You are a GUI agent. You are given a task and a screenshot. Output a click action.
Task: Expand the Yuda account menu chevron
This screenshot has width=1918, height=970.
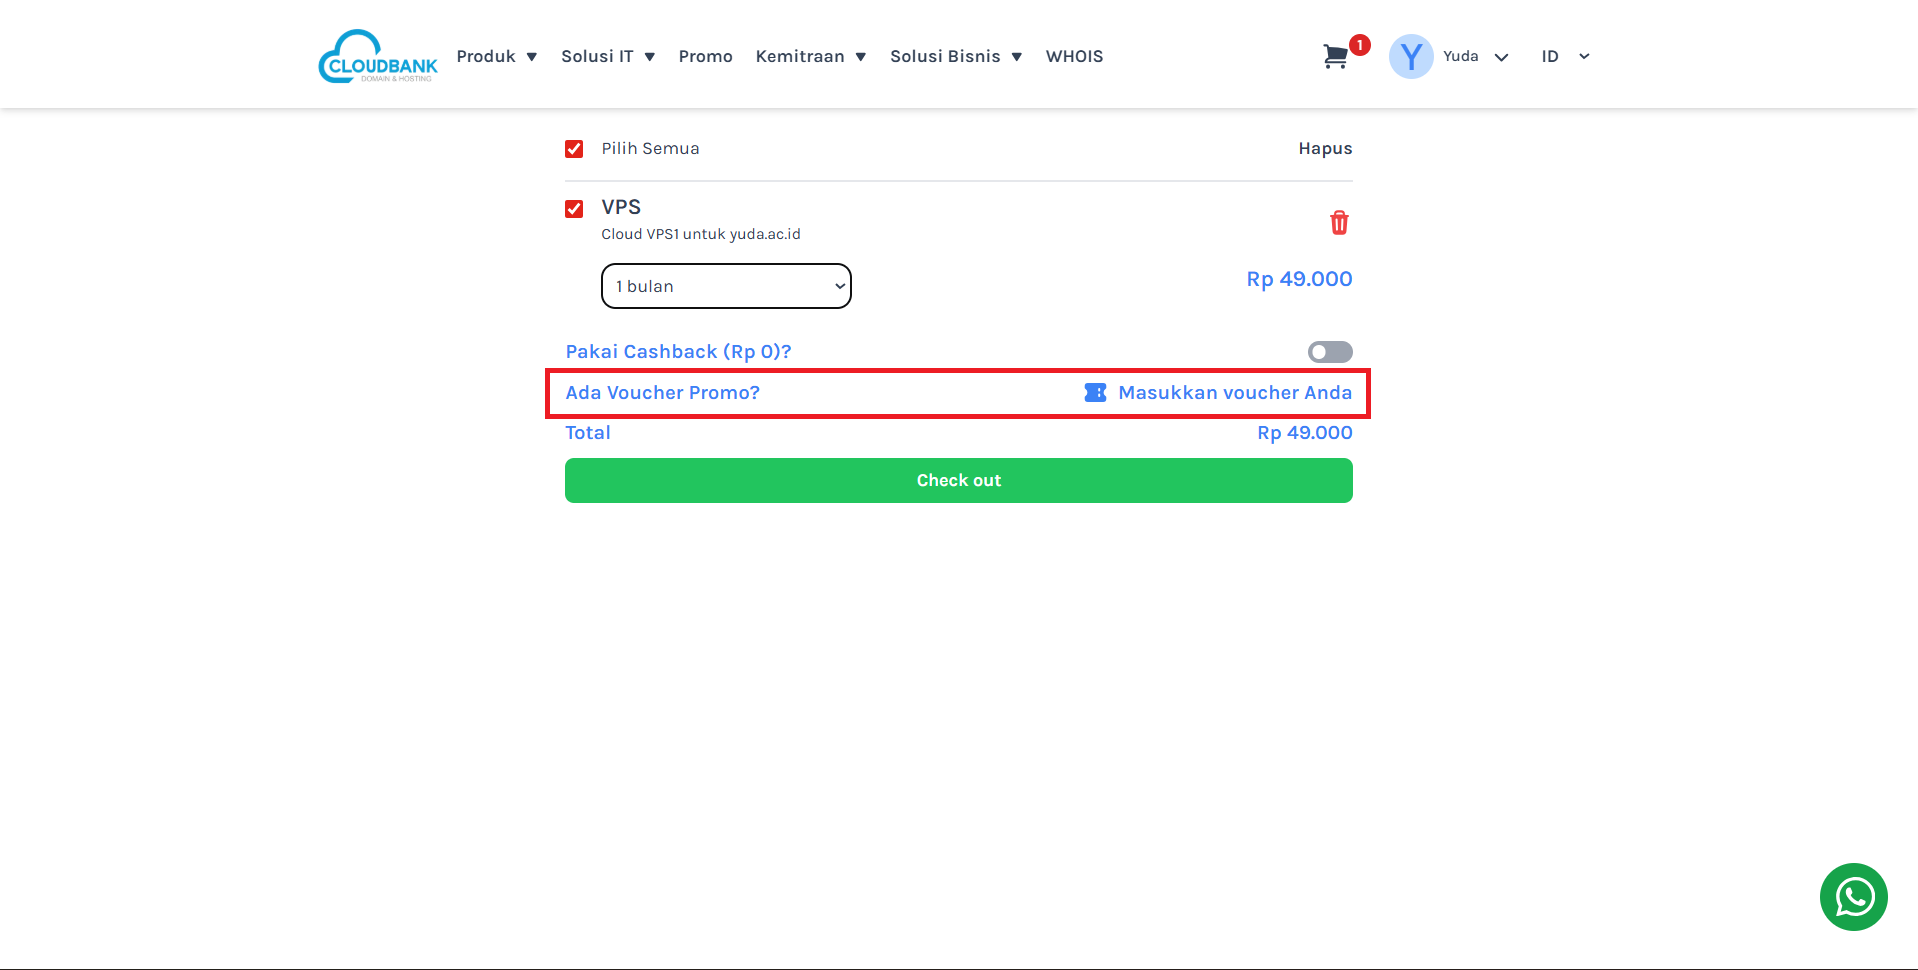click(x=1501, y=57)
